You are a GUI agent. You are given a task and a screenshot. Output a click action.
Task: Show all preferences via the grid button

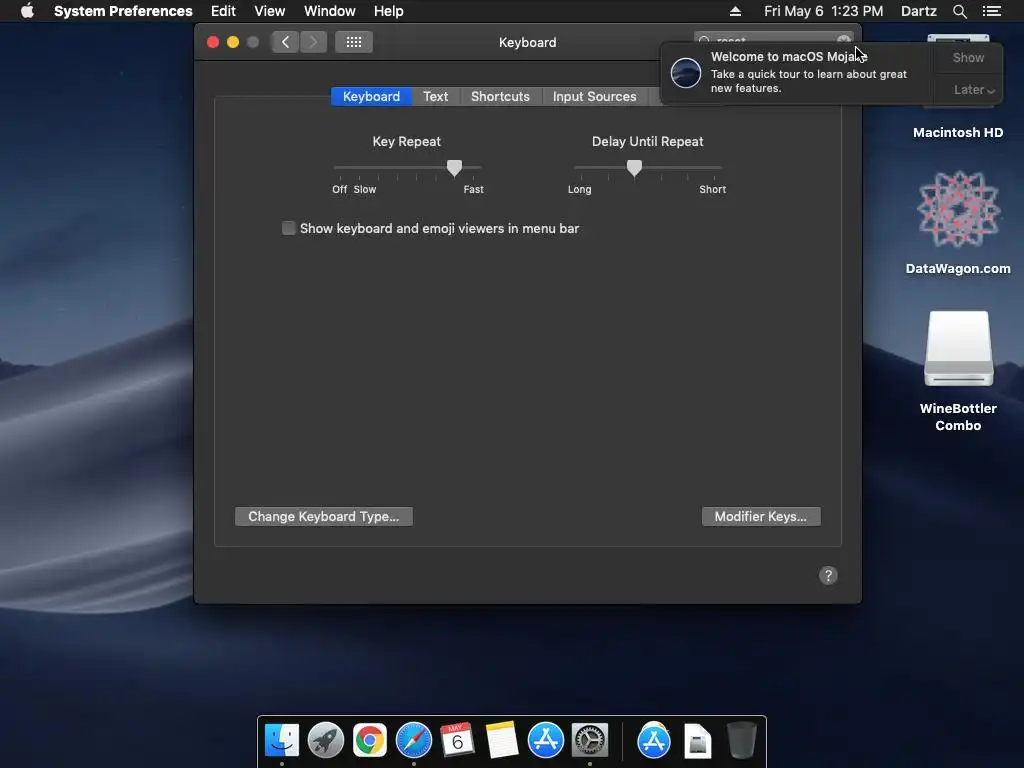tap(353, 42)
